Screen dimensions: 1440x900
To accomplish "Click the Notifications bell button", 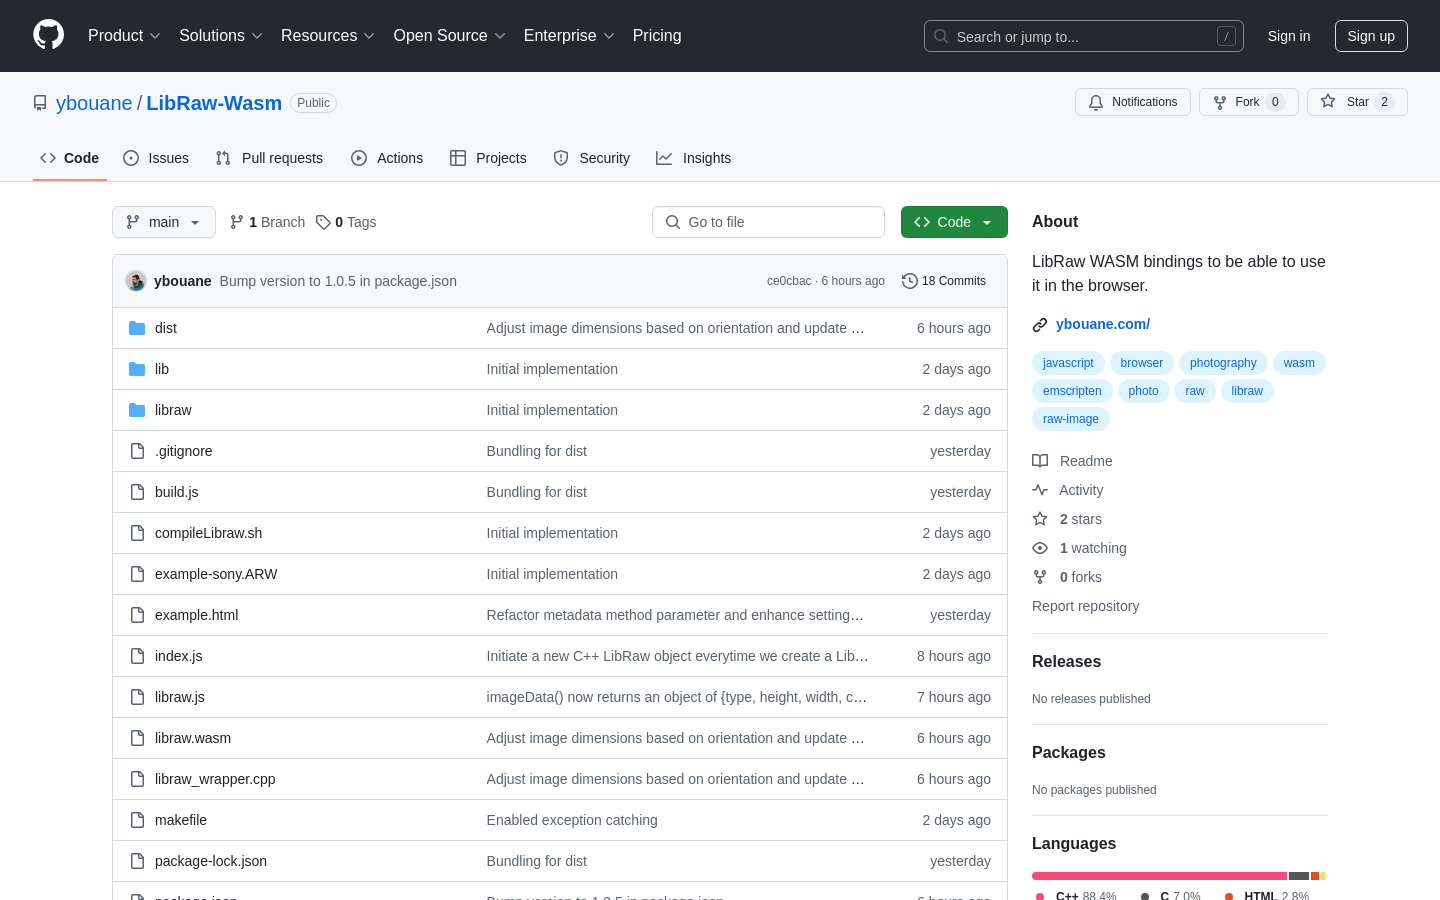I will pyautogui.click(x=1133, y=102).
